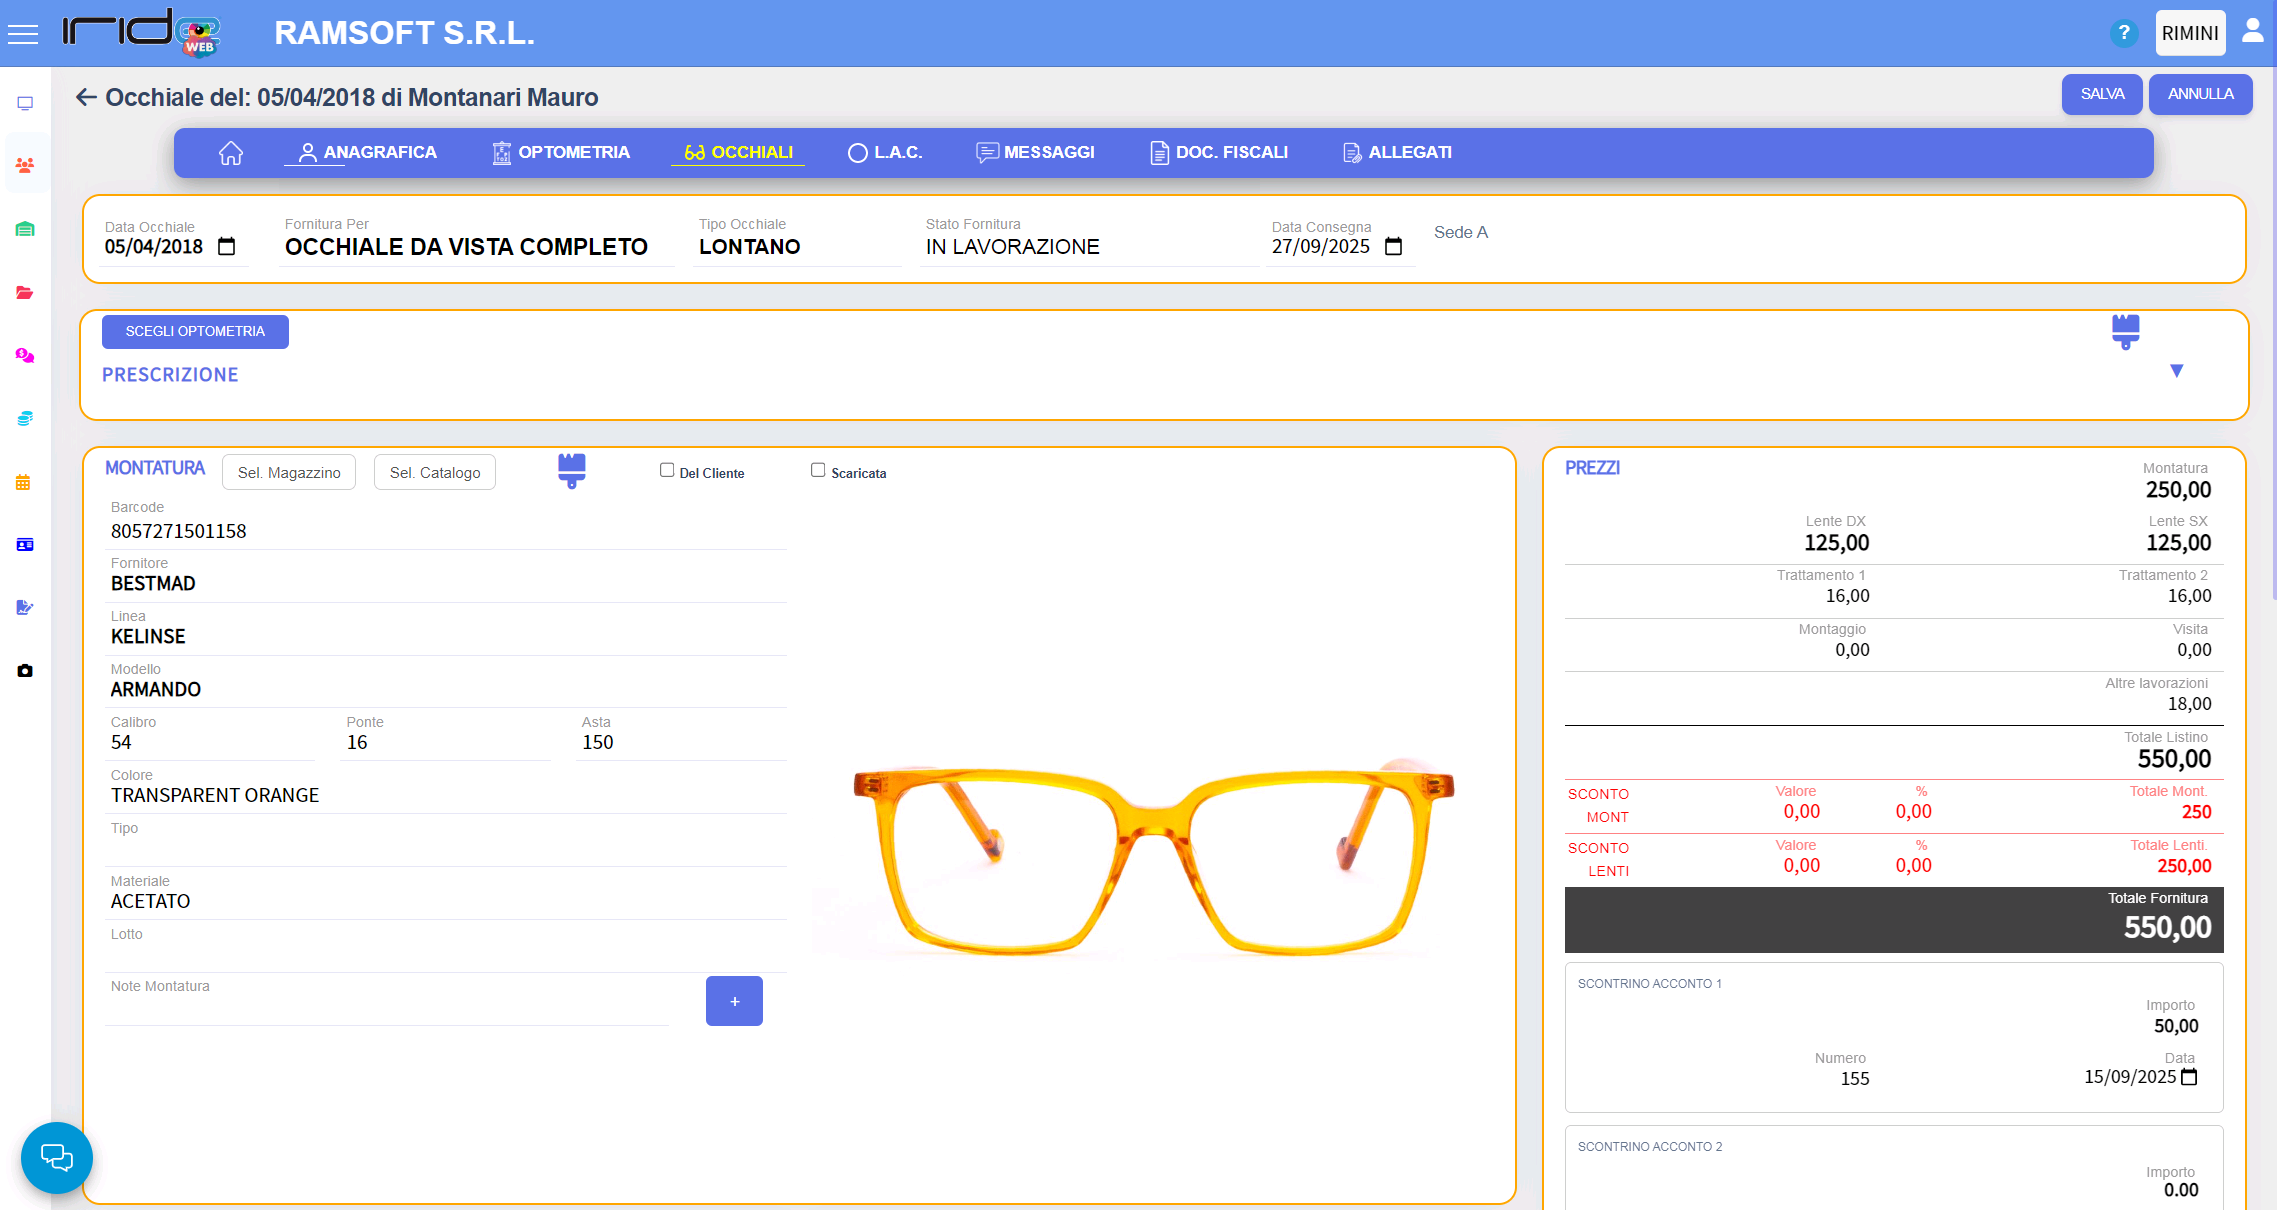
Task: Switch to the OPTOMETRIA tab
Action: (x=561, y=153)
